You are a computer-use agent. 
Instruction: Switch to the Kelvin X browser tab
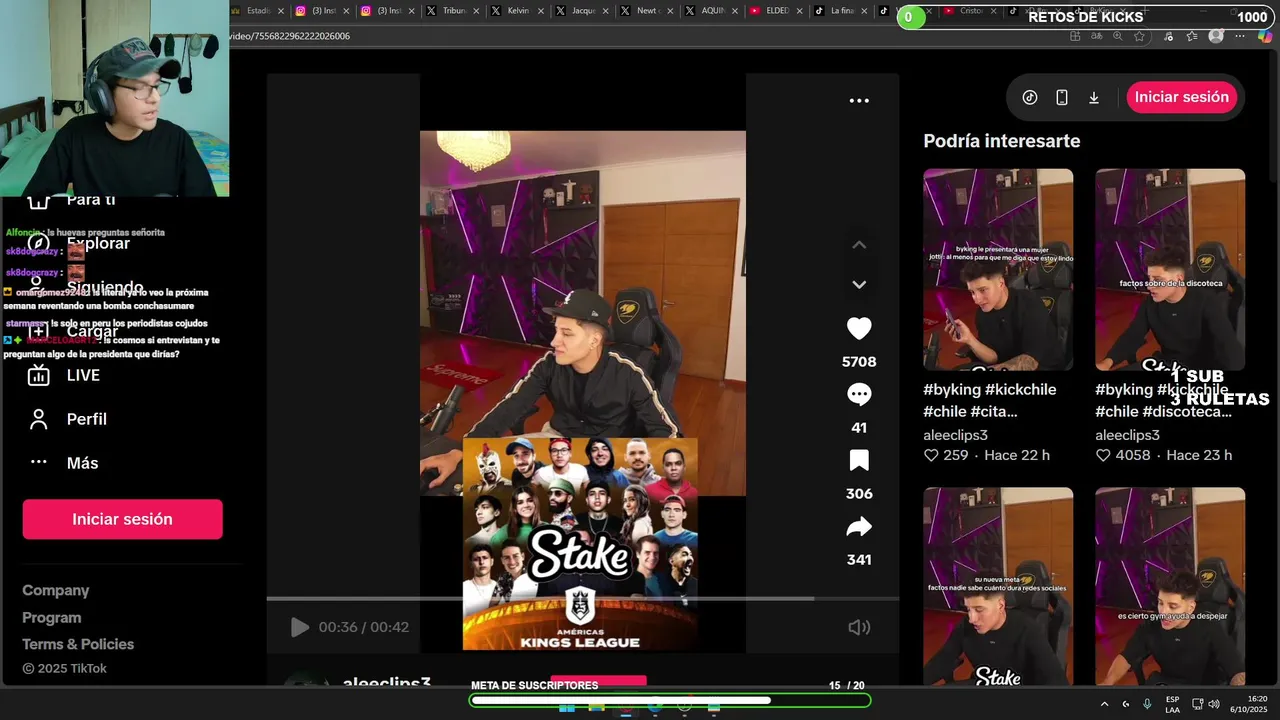coord(518,11)
